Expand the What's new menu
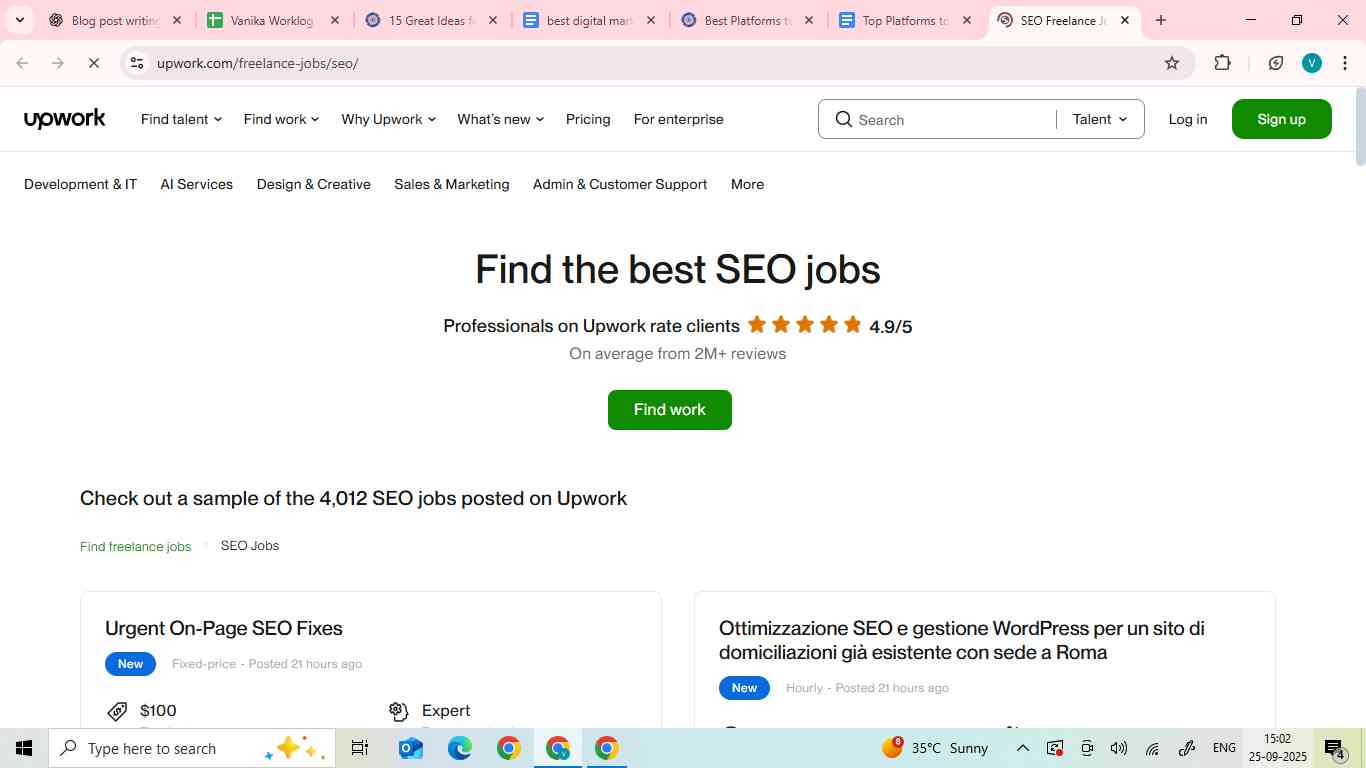The image size is (1366, 768). [x=500, y=119]
